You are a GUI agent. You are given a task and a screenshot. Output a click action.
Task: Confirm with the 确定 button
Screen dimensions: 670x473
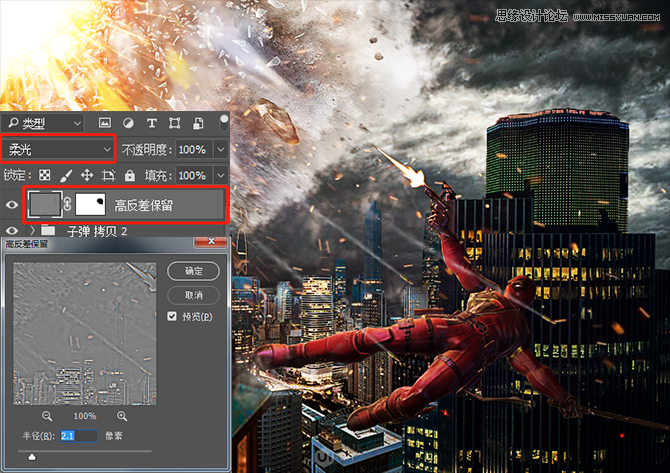point(194,271)
